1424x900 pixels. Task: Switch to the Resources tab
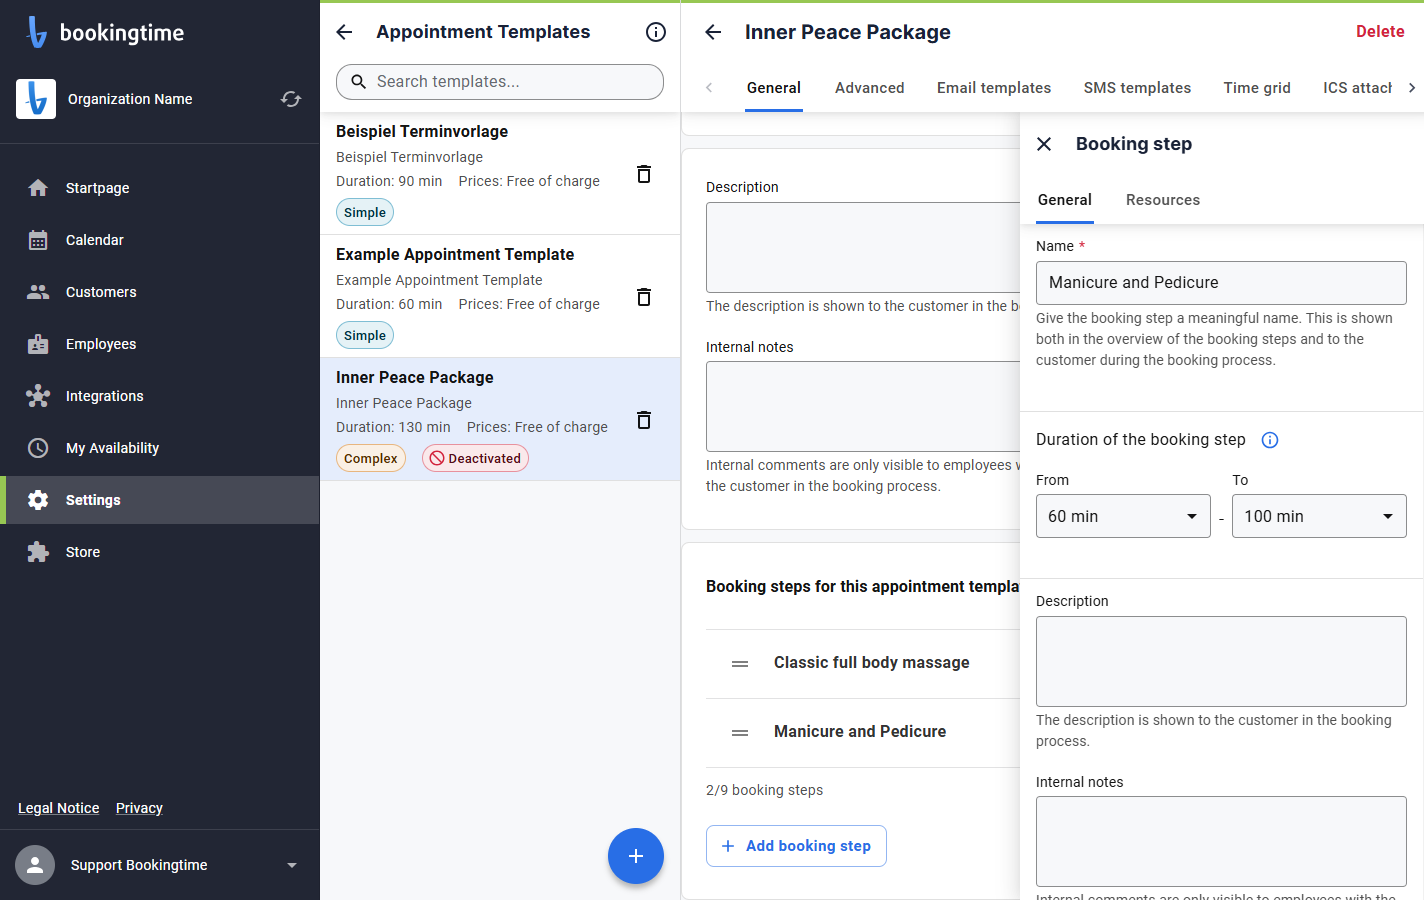tap(1163, 200)
